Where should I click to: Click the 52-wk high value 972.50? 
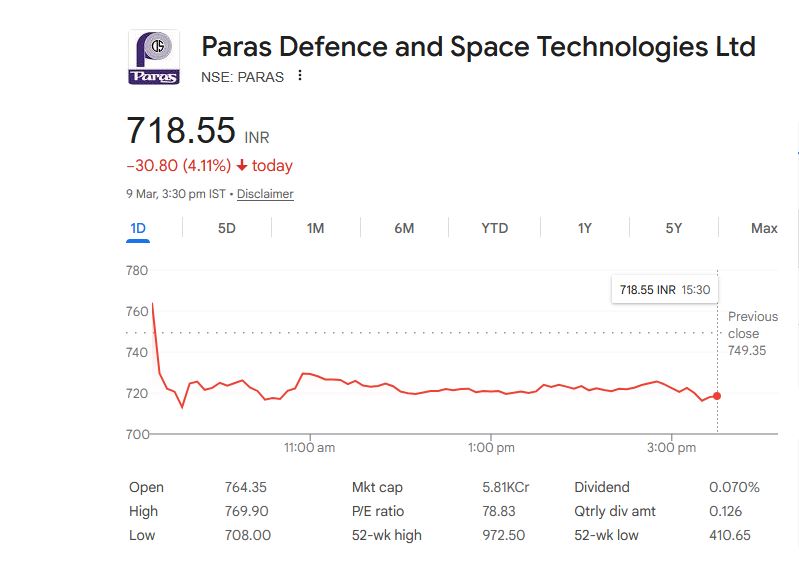coord(503,535)
